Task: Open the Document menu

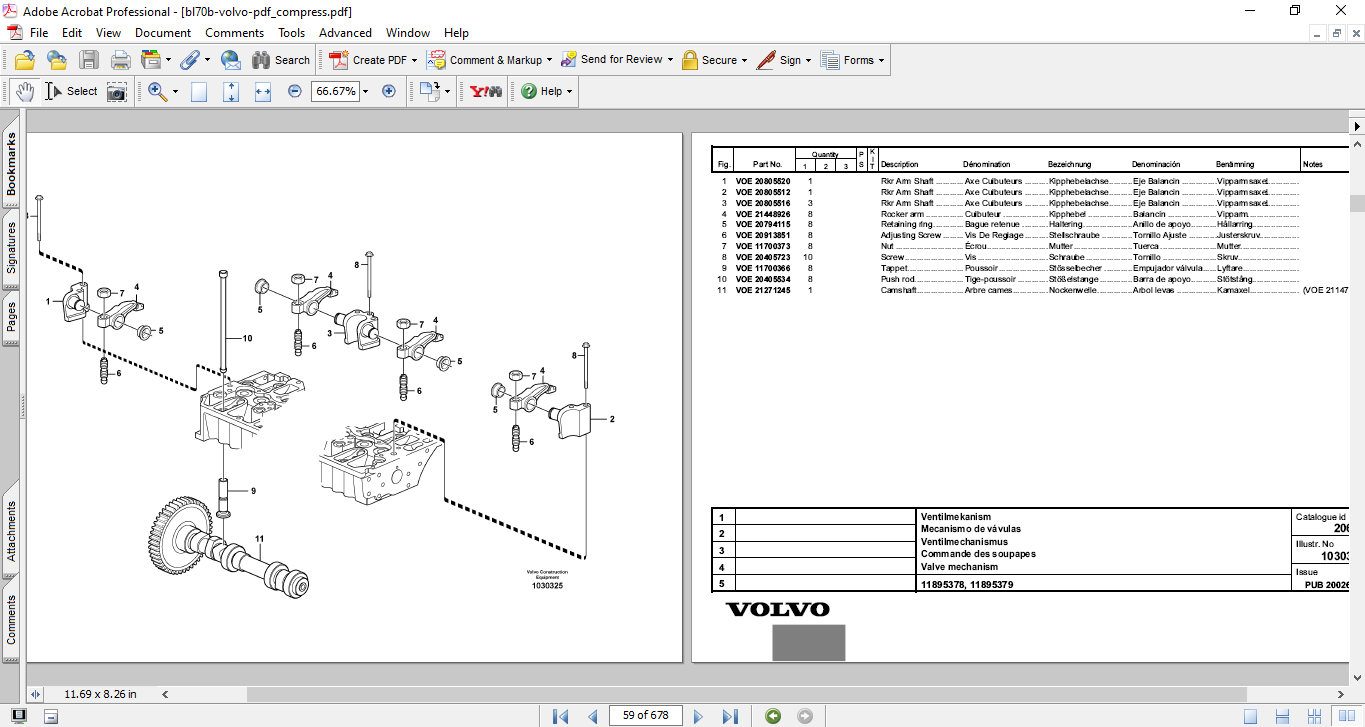Action: (x=162, y=33)
